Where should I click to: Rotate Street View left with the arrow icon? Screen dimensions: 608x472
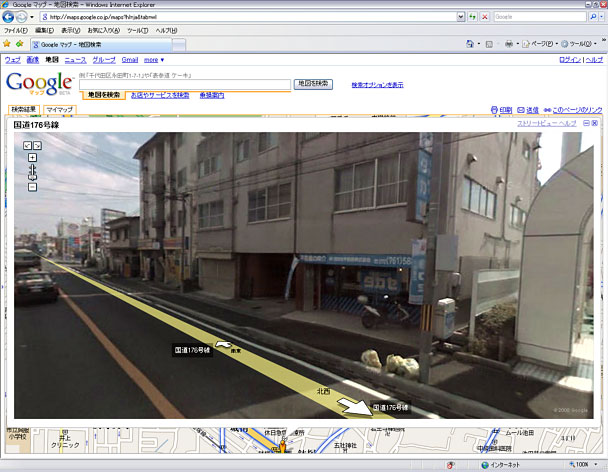27,145
